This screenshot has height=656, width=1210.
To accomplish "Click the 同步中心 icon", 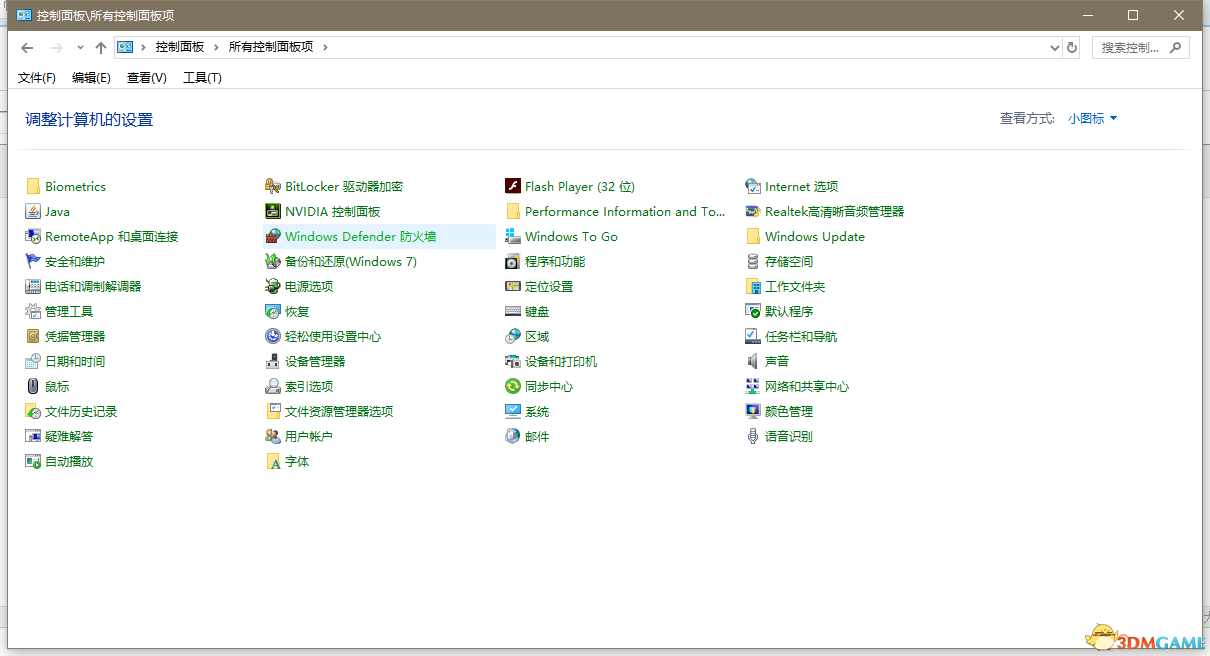I will point(513,386).
